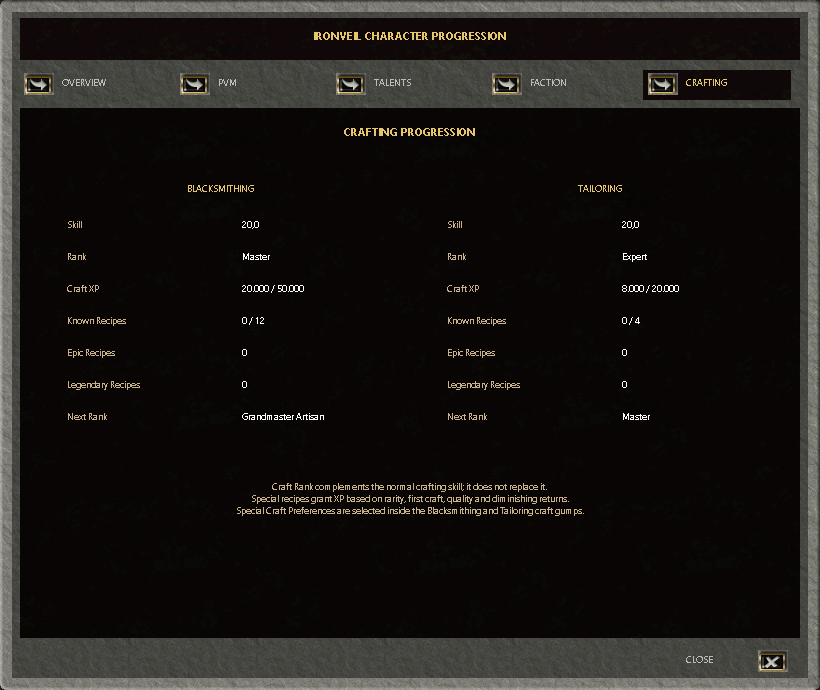Click Blacksmithing Next Rank label
The width and height of the screenshot is (820, 690).
coord(87,417)
